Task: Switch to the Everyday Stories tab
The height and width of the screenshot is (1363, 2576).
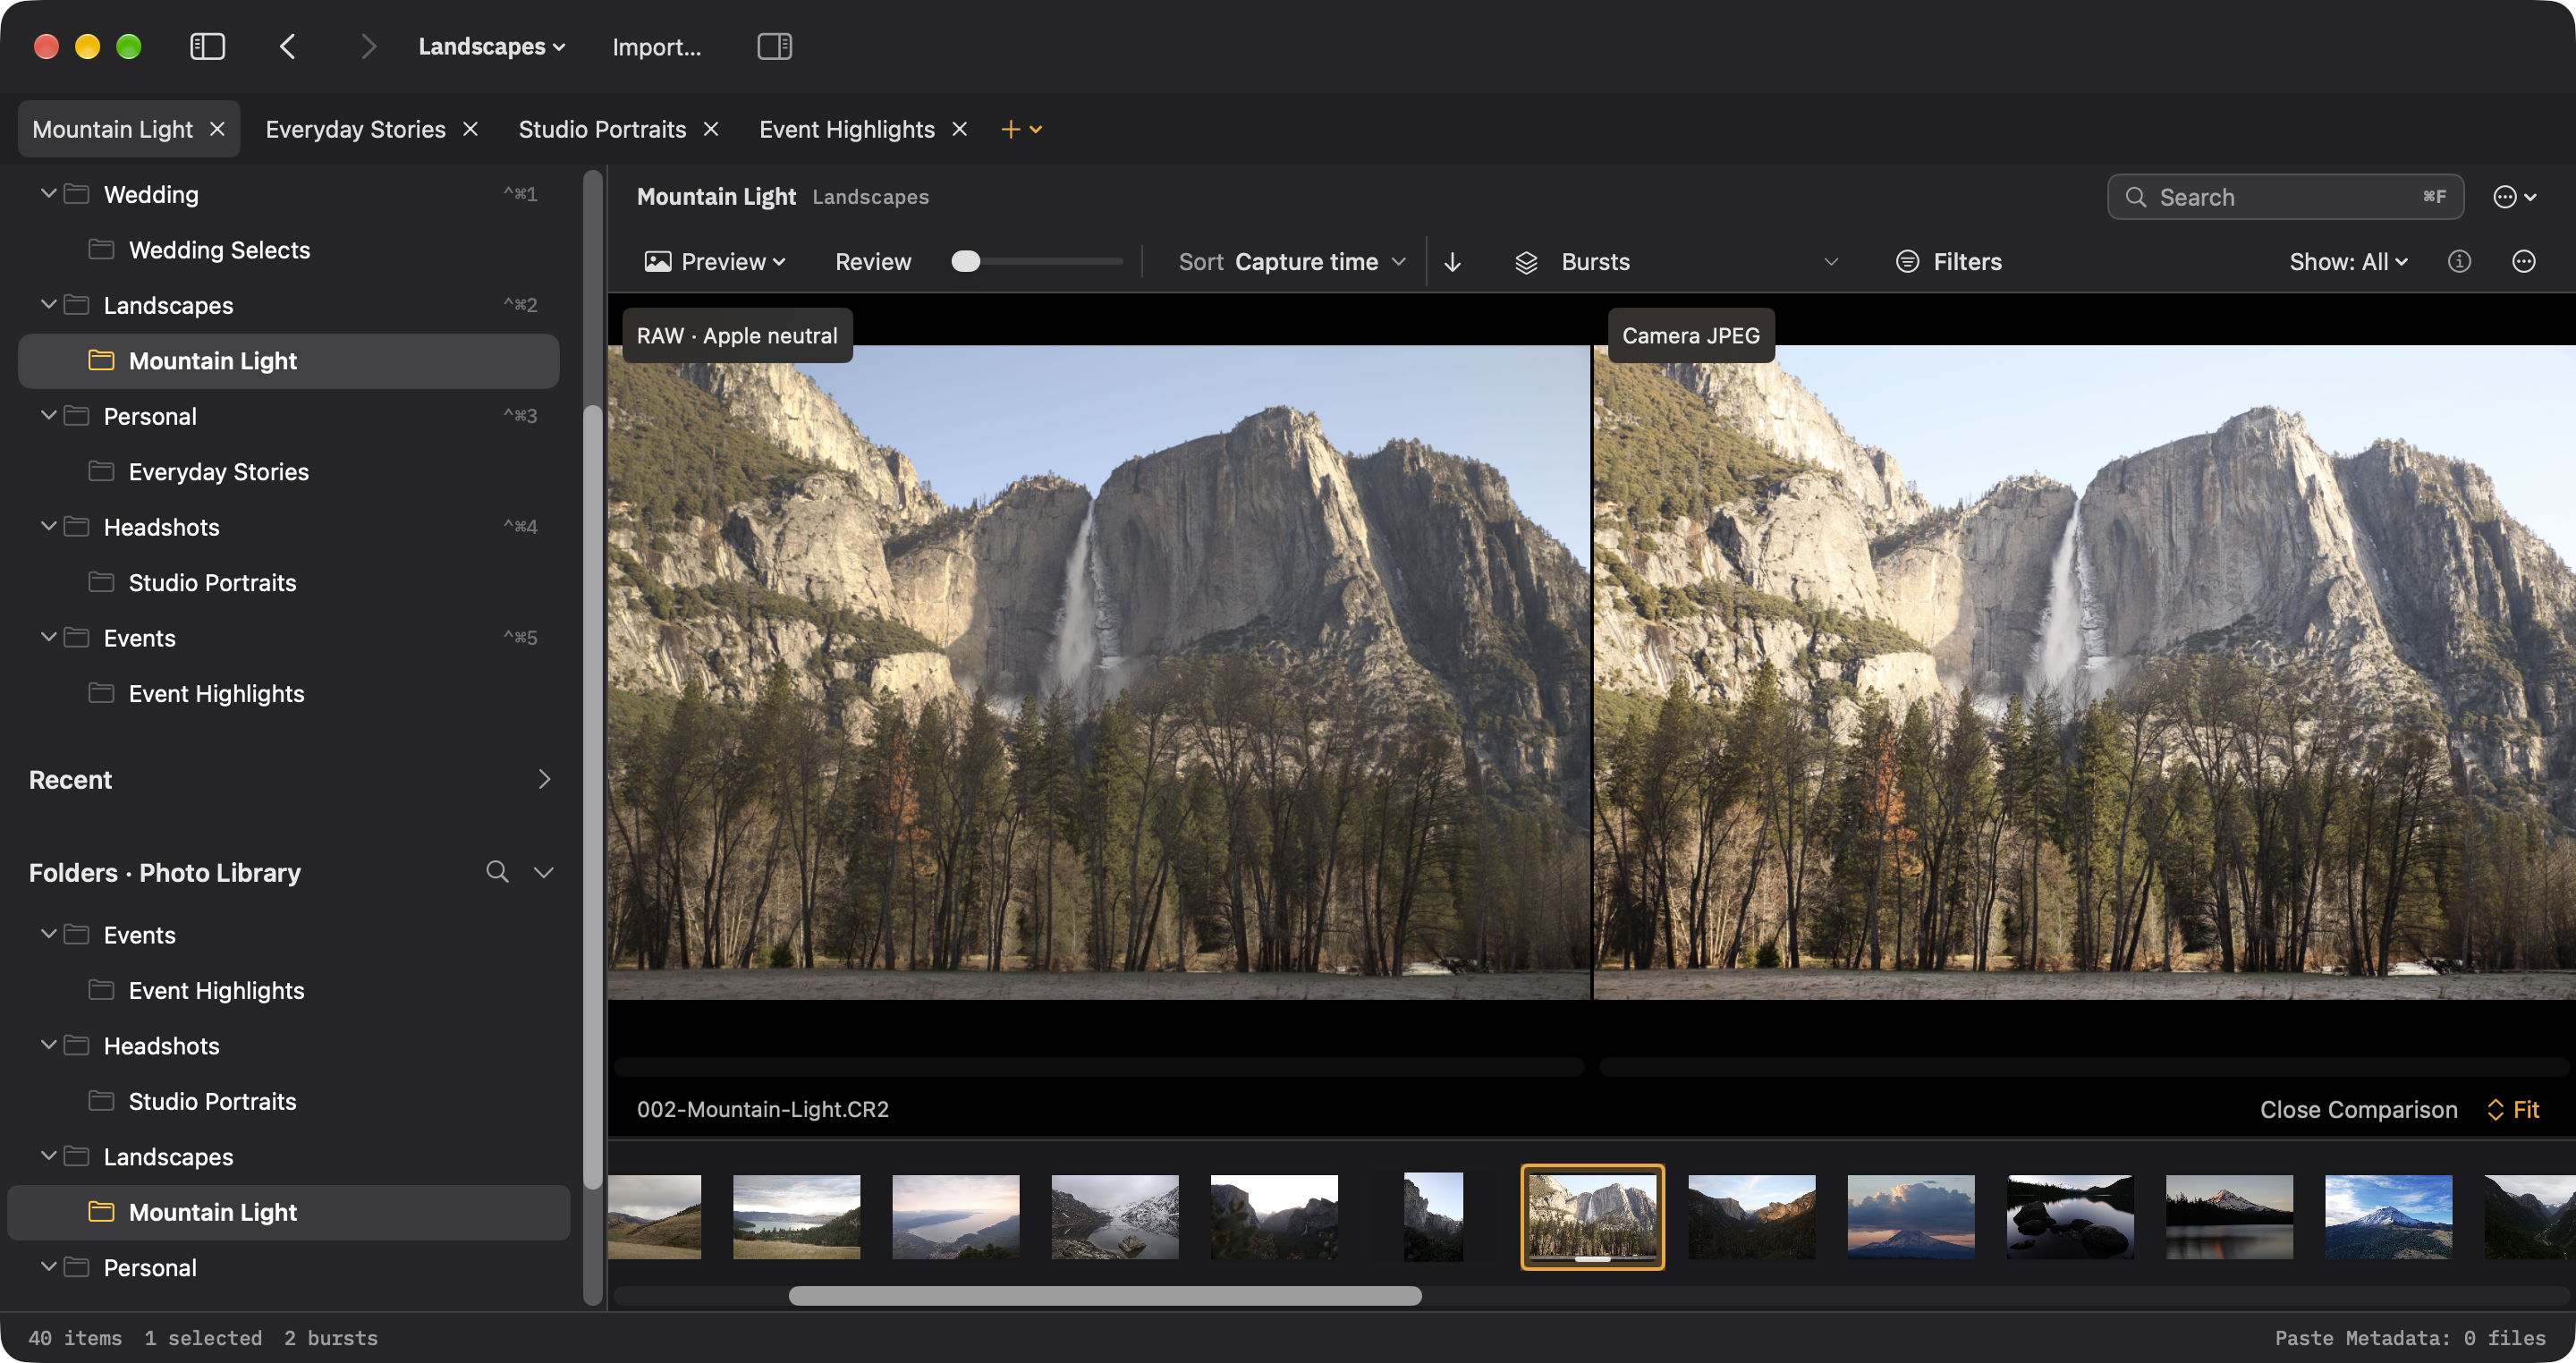Action: [355, 129]
